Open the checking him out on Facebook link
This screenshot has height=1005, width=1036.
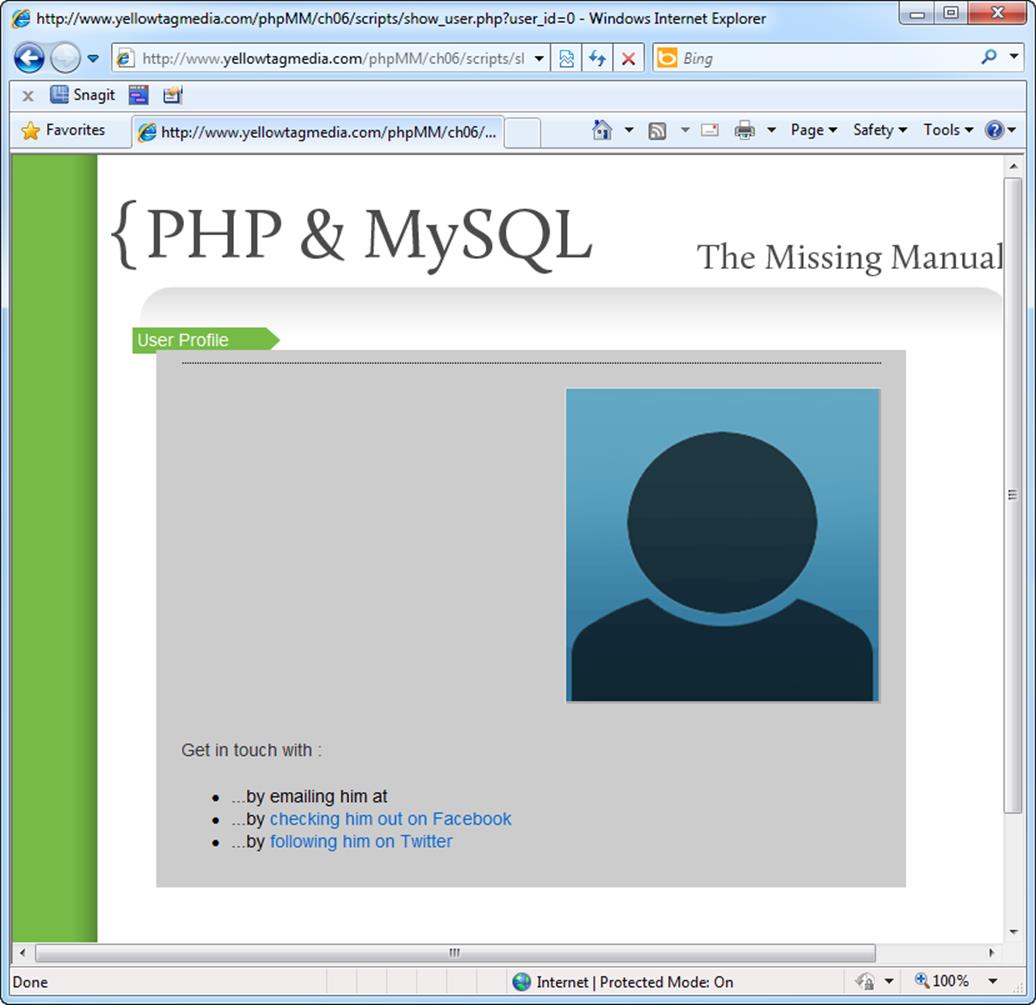(390, 819)
